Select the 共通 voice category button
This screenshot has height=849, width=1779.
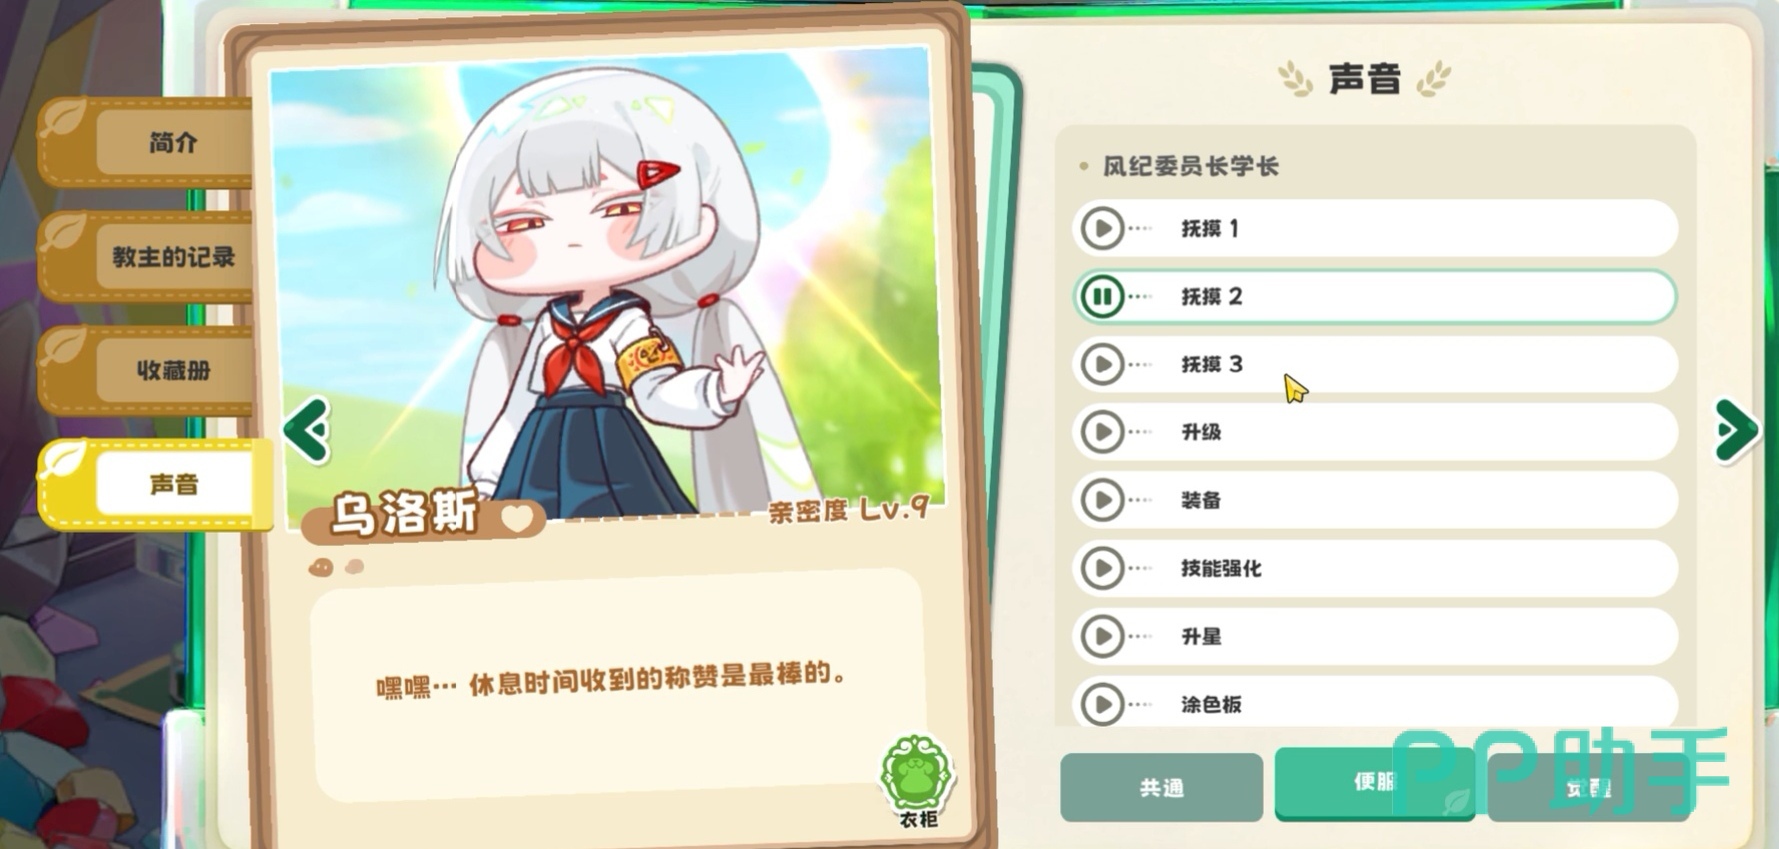(1161, 788)
